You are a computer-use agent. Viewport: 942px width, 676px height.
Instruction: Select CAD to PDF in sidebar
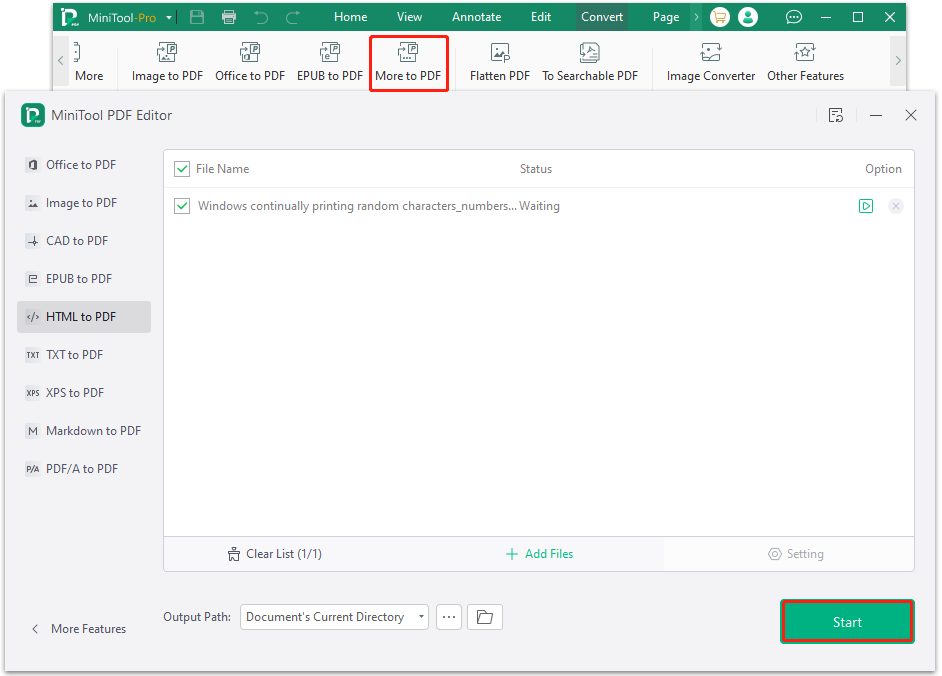pos(84,241)
